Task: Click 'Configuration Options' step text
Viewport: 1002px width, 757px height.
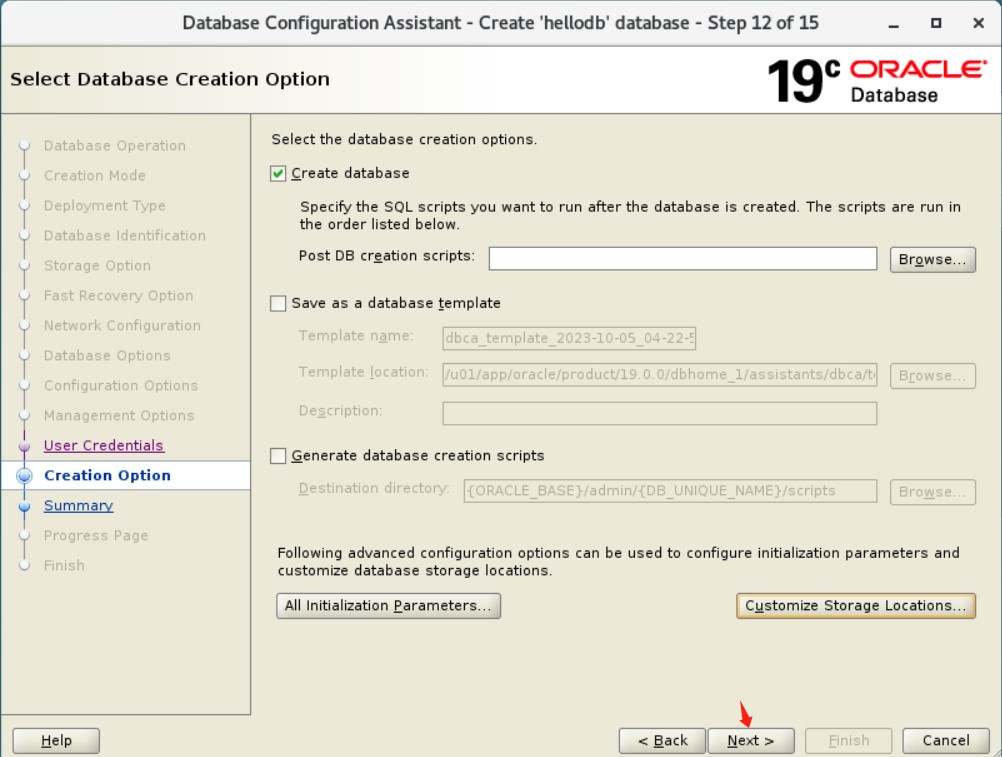Action: pos(121,386)
